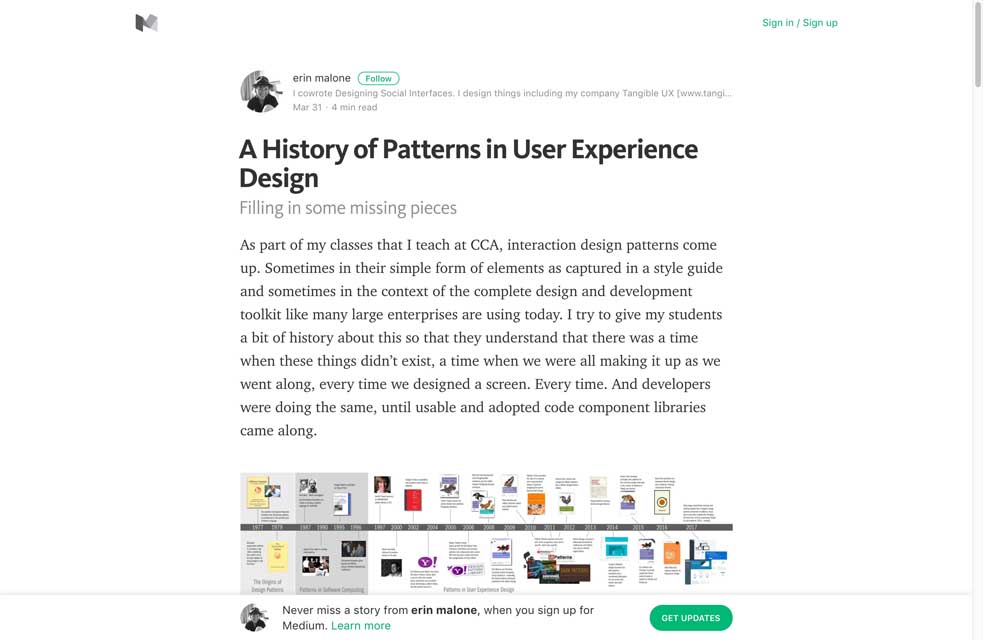The image size is (983, 640).
Task: Follow the Learn more link in the banner
Action: pyautogui.click(x=360, y=626)
